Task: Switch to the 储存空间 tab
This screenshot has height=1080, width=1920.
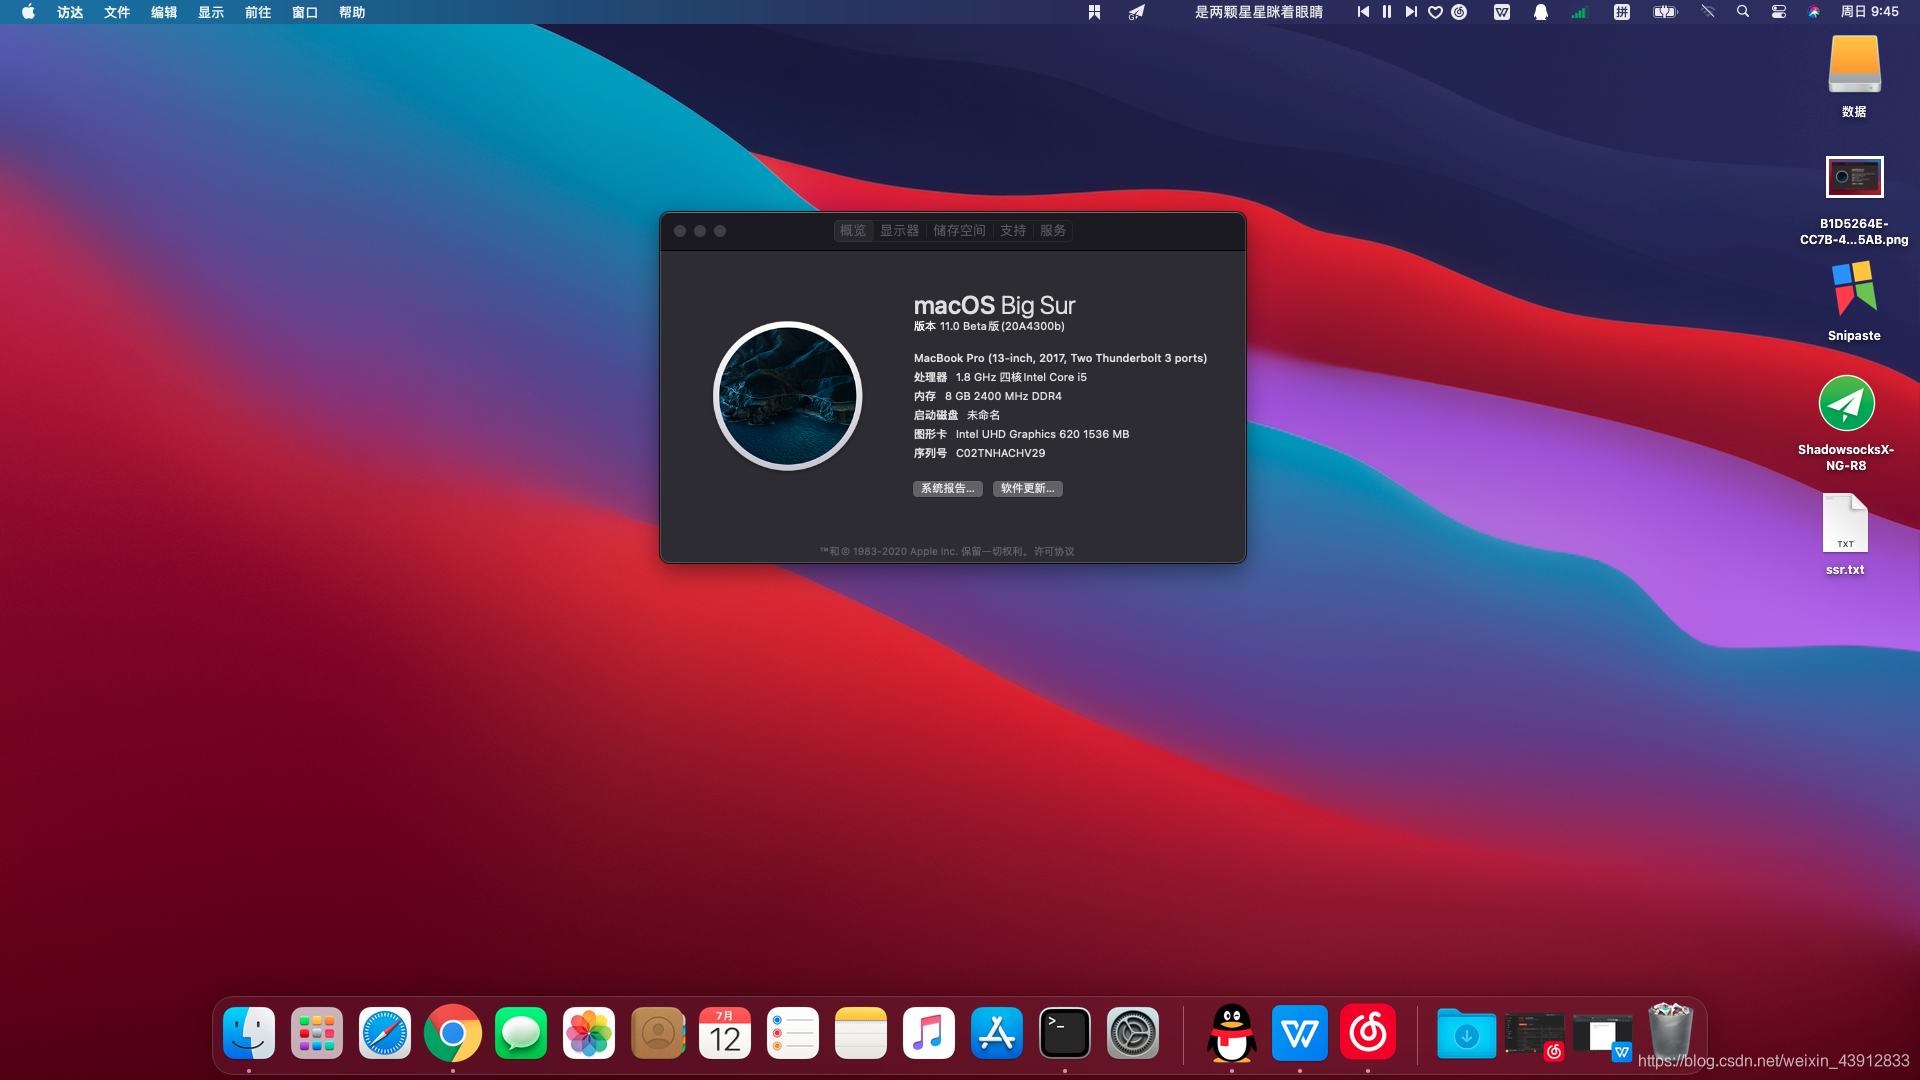Action: [x=959, y=231]
